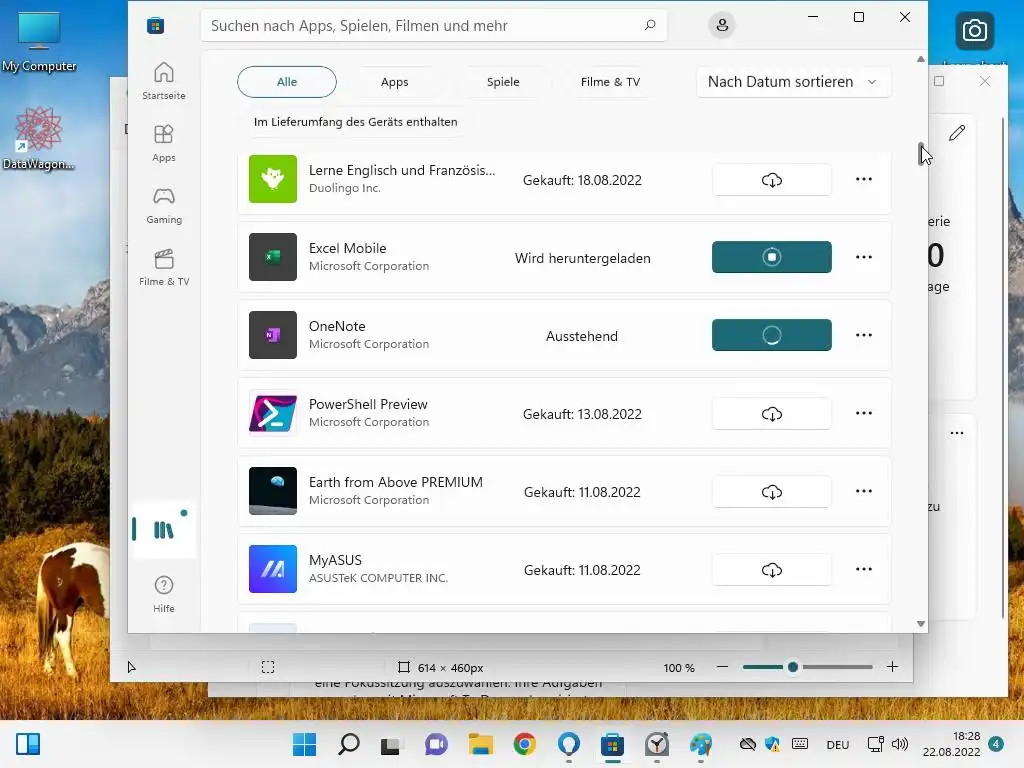This screenshot has height=768, width=1024.
Task: Select the Spiele filter tab
Action: pos(503,82)
